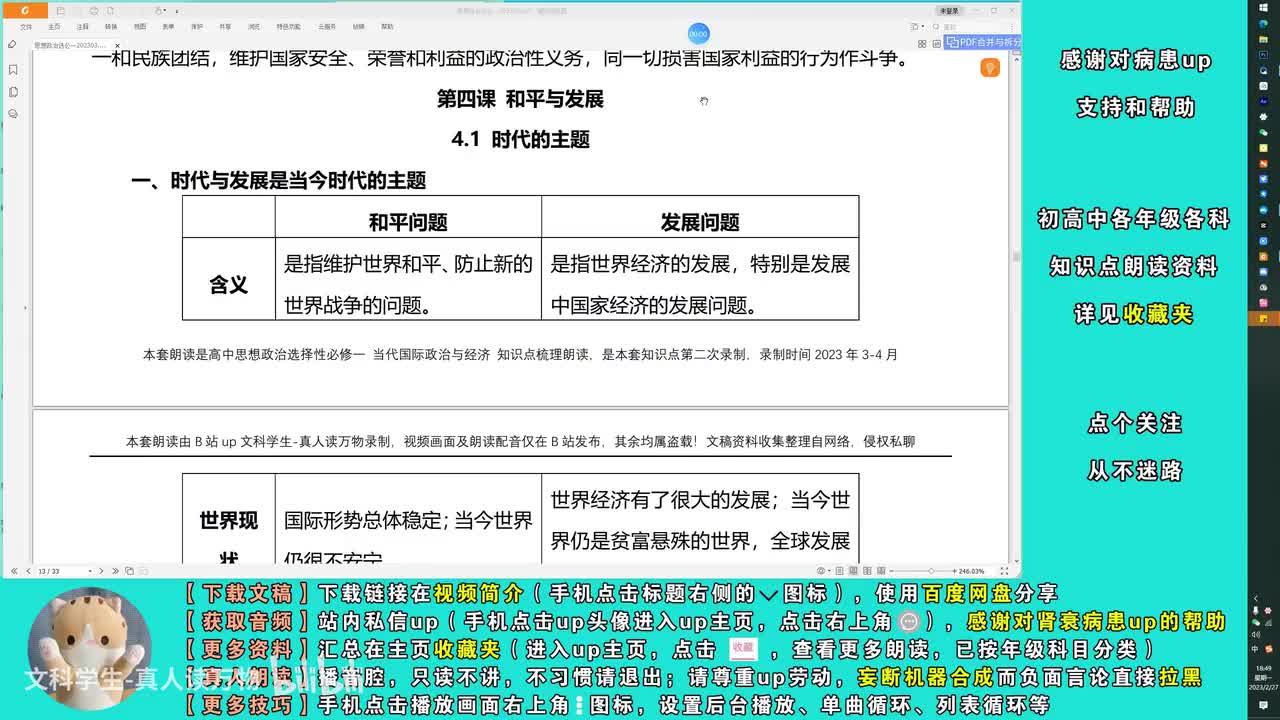This screenshot has width=1280, height=720.
Task: Click the heading 4.1 时代的主题
Action: 520,140
